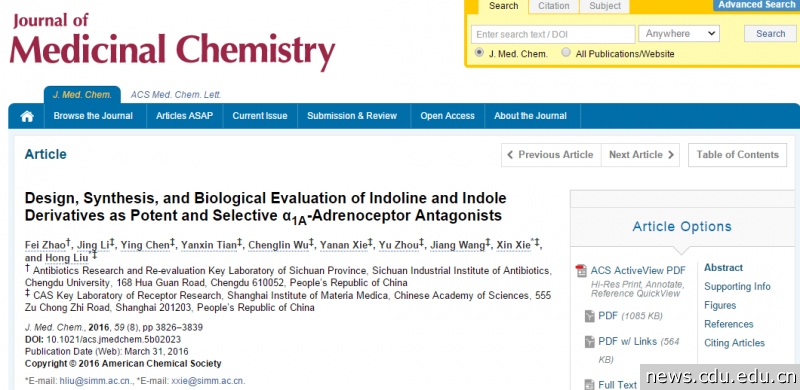Go to Previous Article with left chevron
The image size is (800, 390).
(x=551, y=155)
